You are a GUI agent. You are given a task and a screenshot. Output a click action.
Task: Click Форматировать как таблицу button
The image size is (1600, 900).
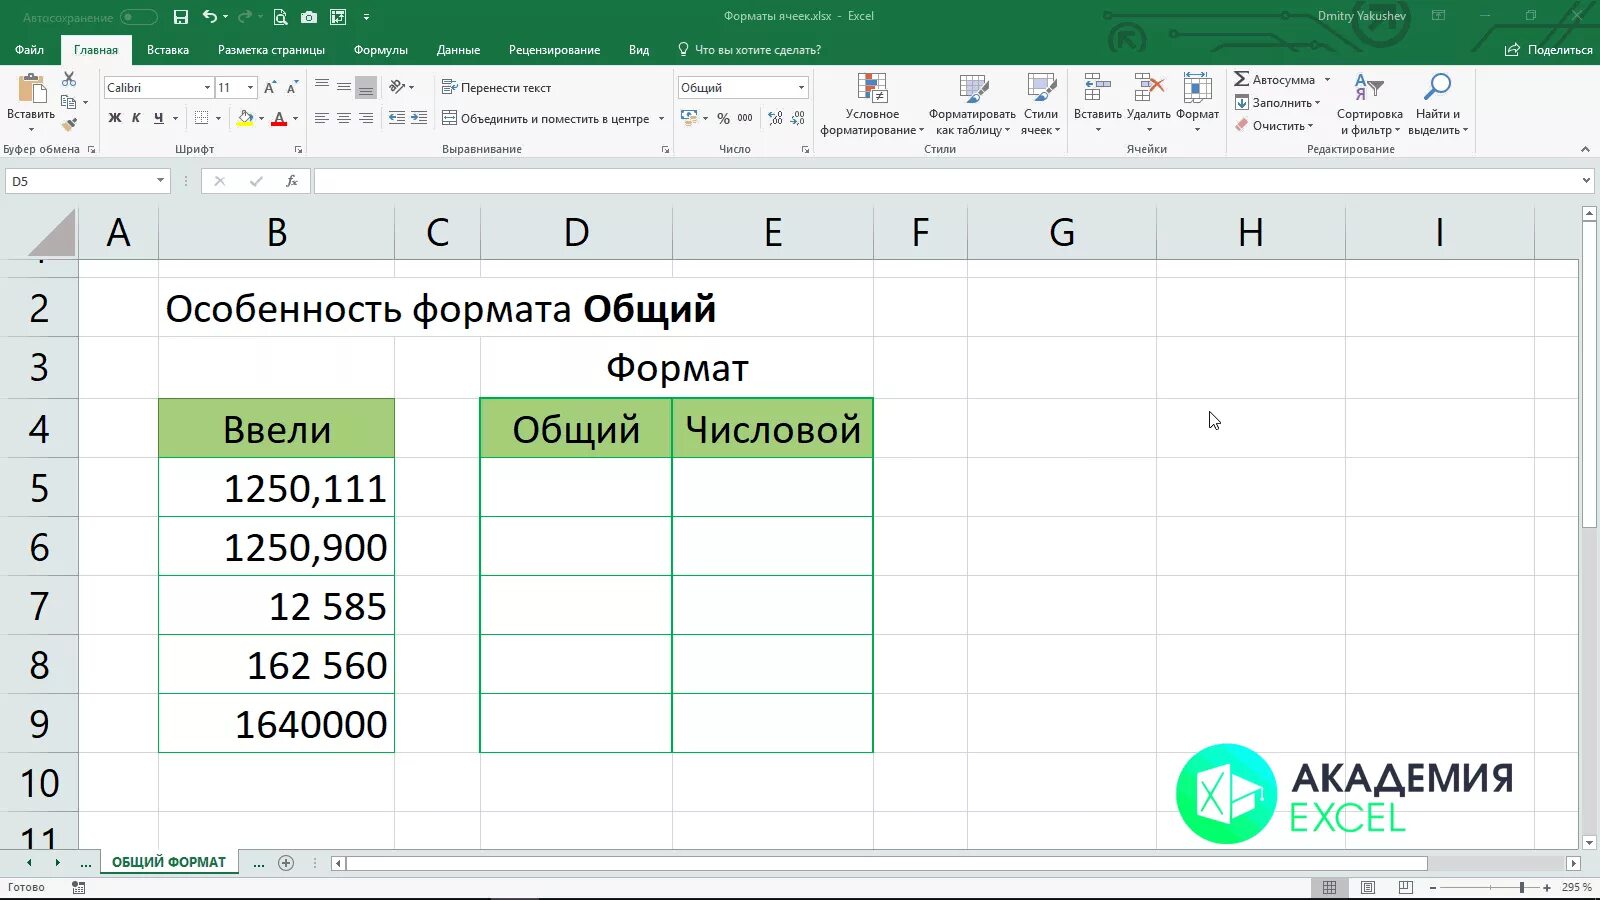coord(972,104)
